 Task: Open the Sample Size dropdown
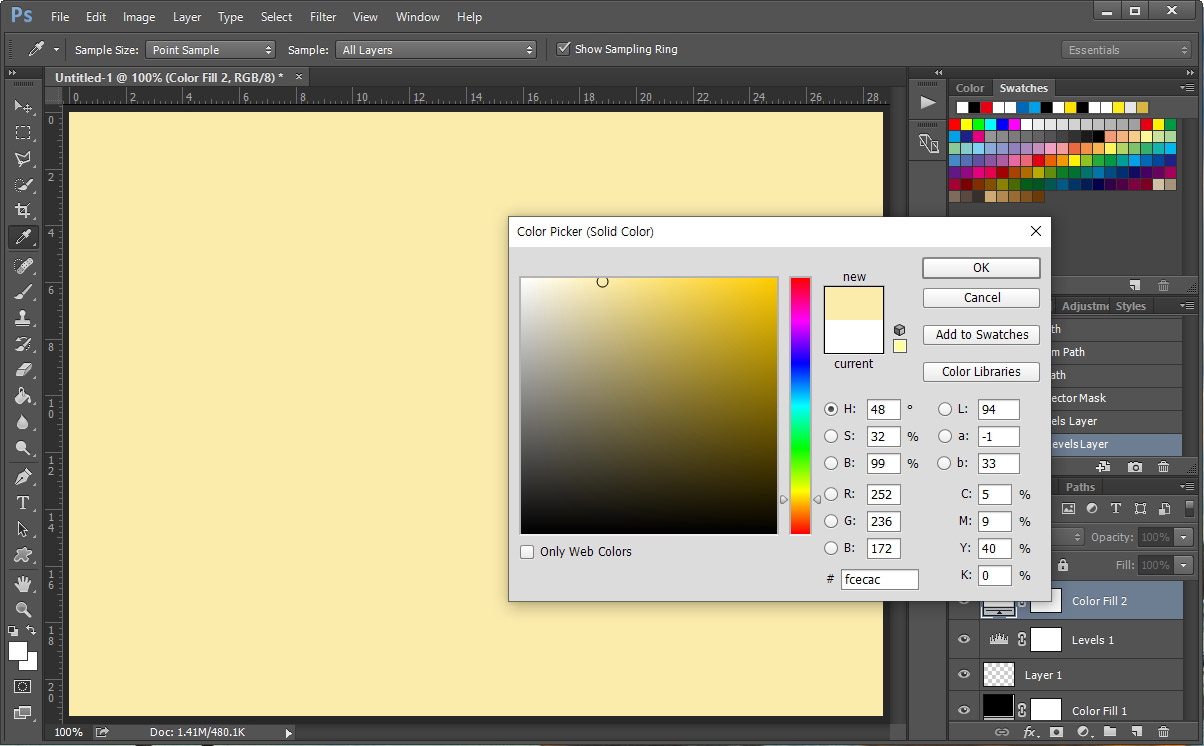point(210,50)
